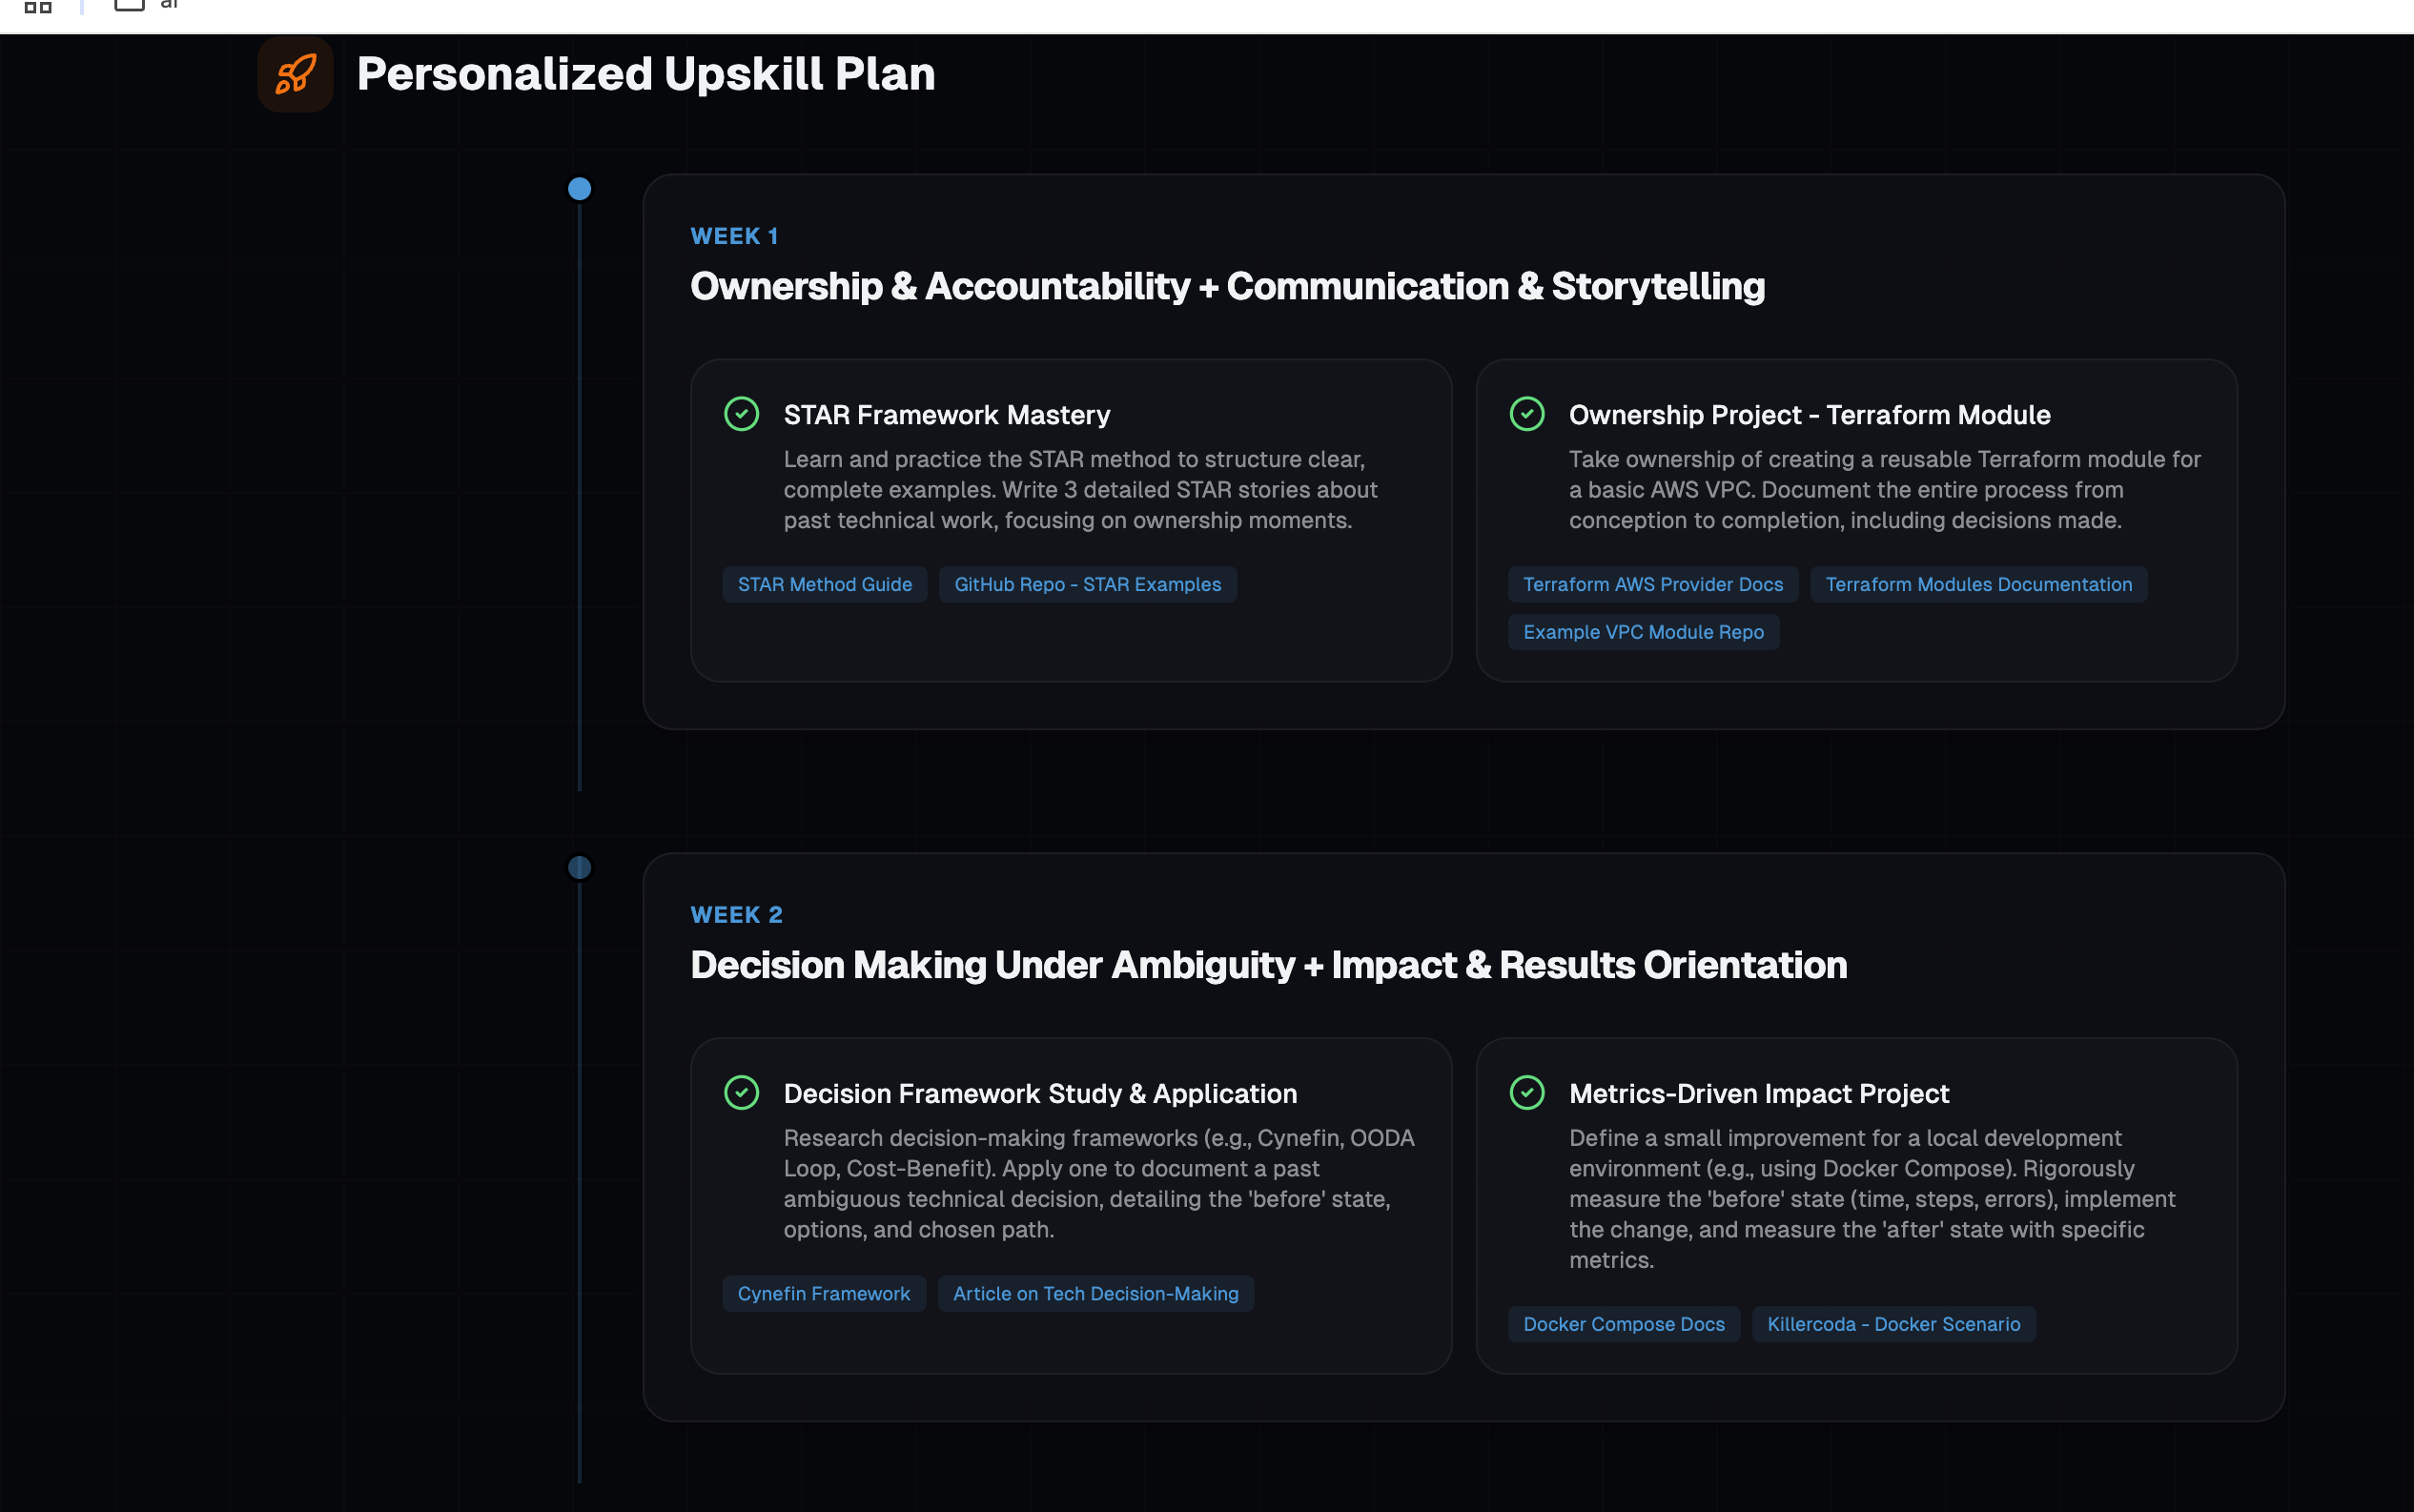This screenshot has width=2414, height=1512.
Task: Open Docker Compose Docs link
Action: click(x=1623, y=1324)
